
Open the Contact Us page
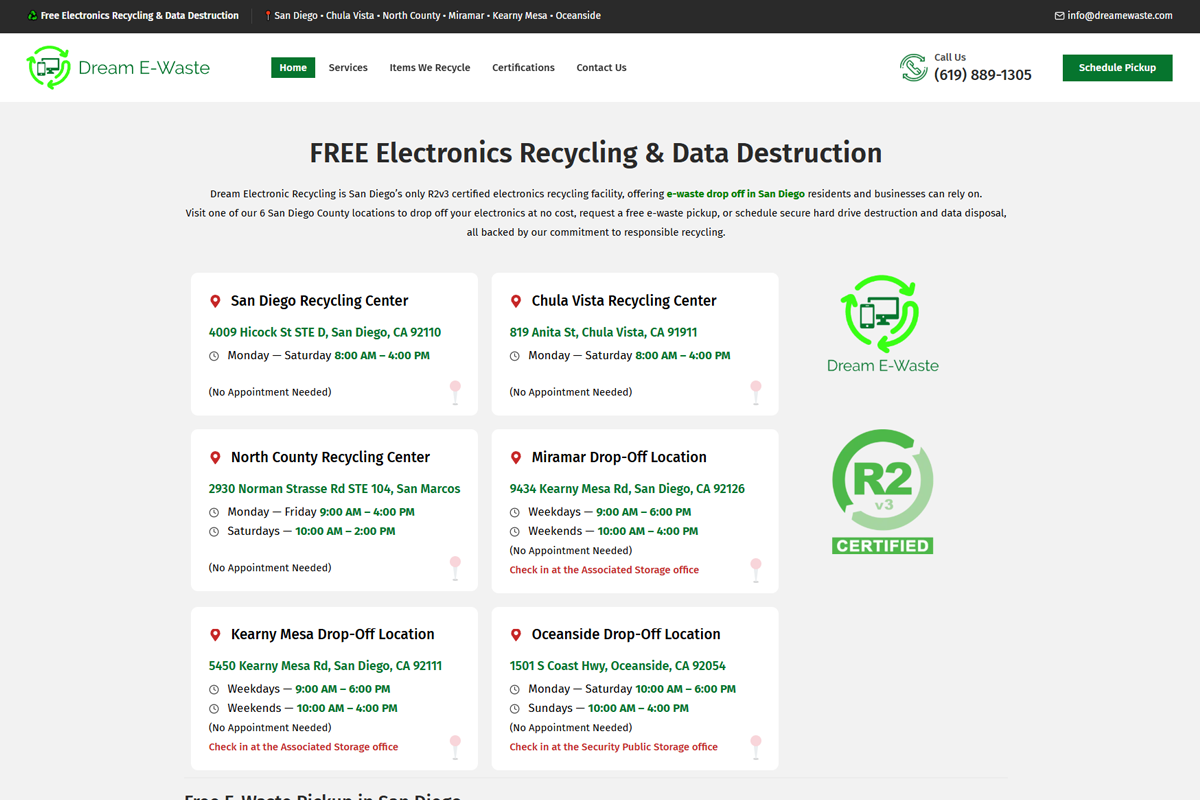(601, 68)
